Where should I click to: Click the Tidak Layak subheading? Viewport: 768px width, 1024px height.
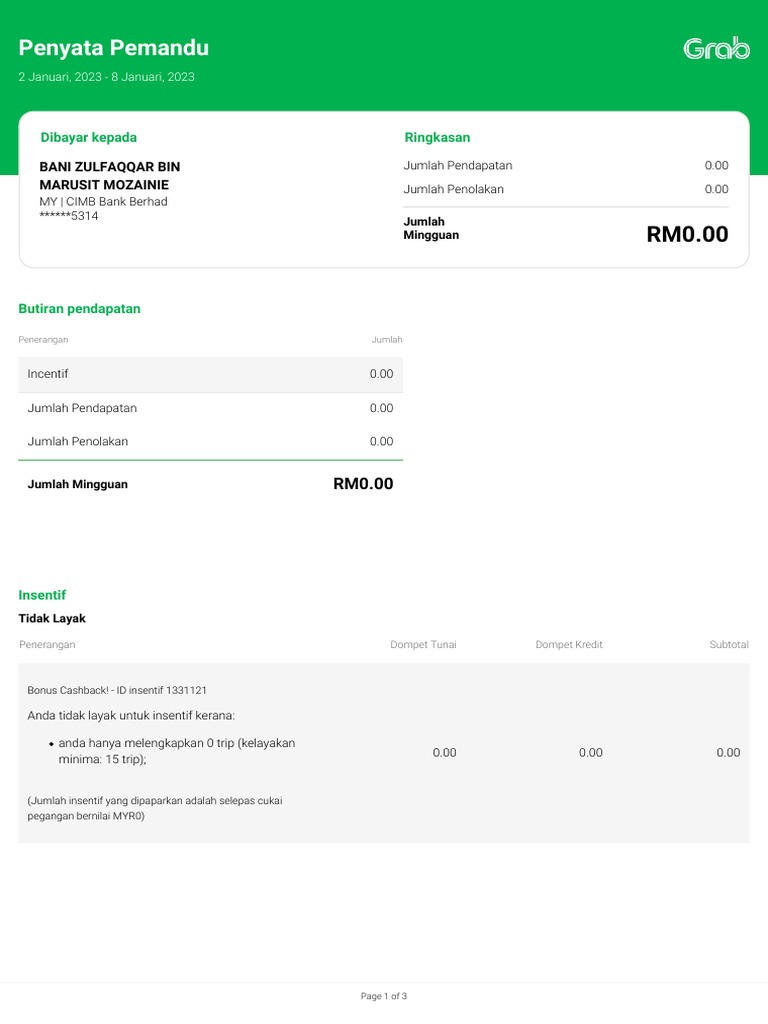click(x=52, y=619)
